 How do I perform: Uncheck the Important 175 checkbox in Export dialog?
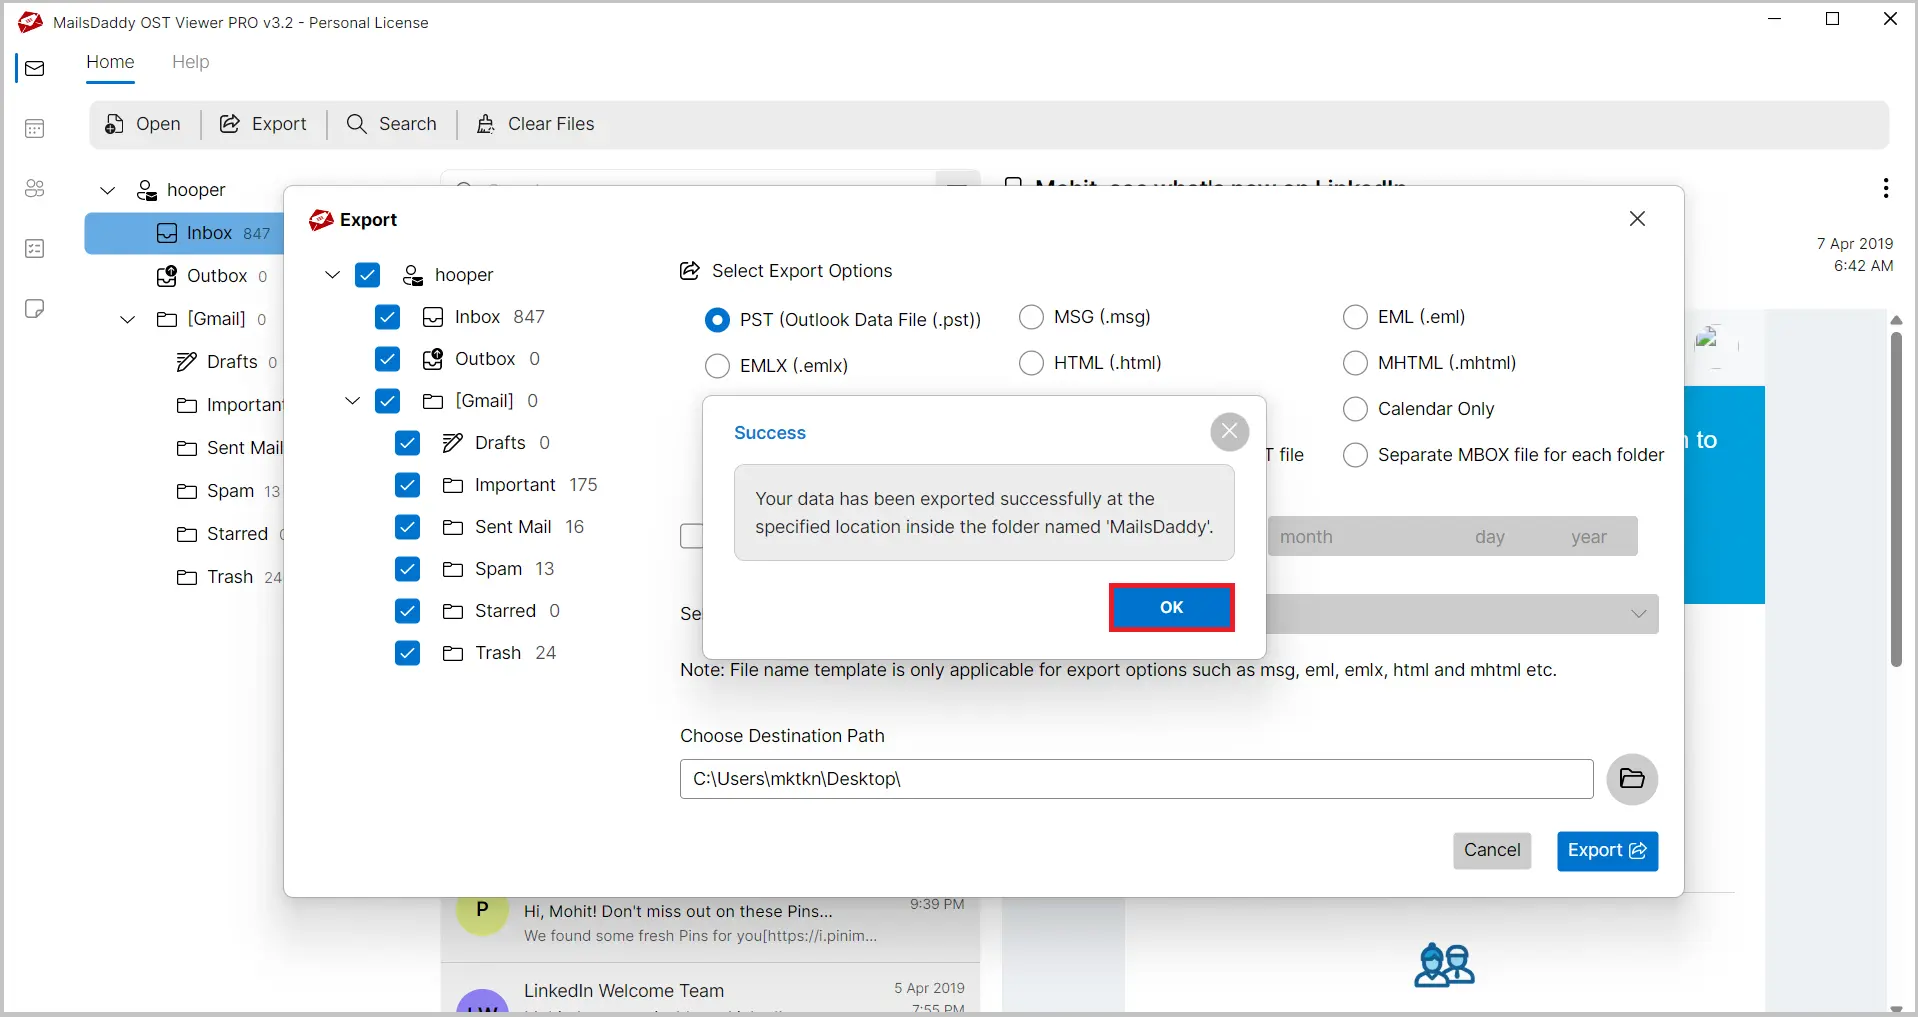(408, 485)
